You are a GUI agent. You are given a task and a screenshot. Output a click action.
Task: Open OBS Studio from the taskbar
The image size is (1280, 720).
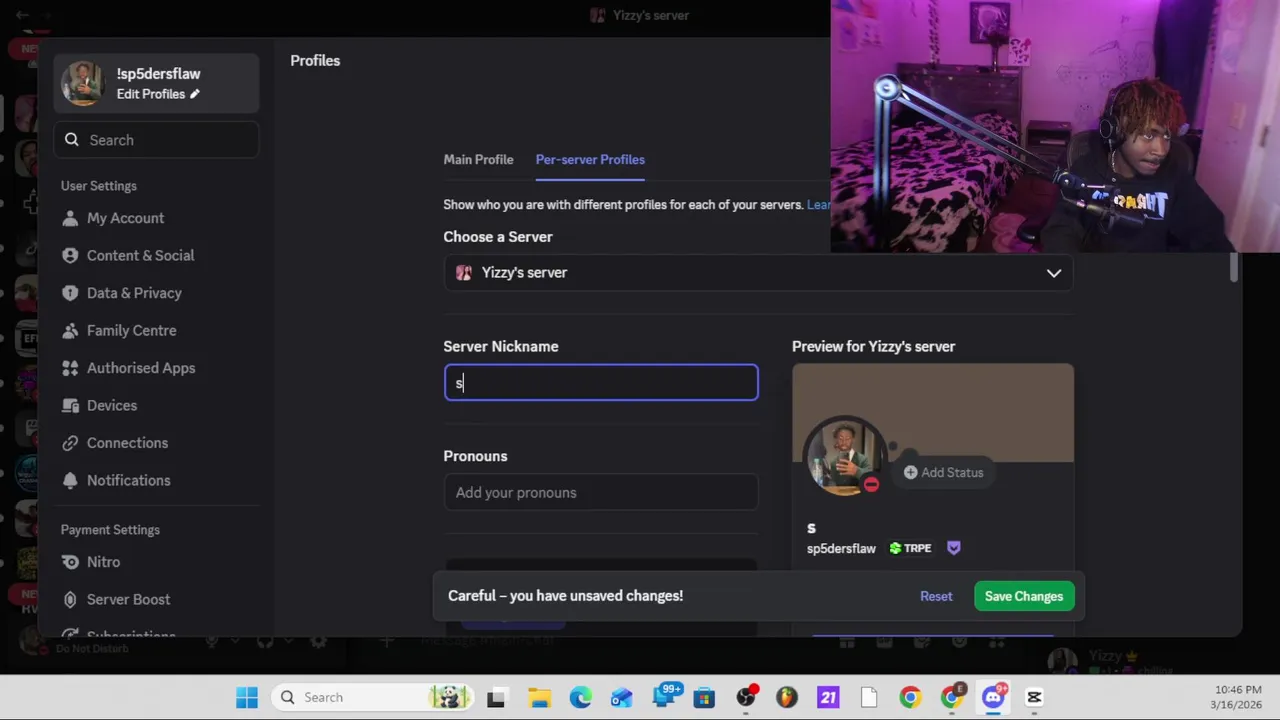[746, 697]
